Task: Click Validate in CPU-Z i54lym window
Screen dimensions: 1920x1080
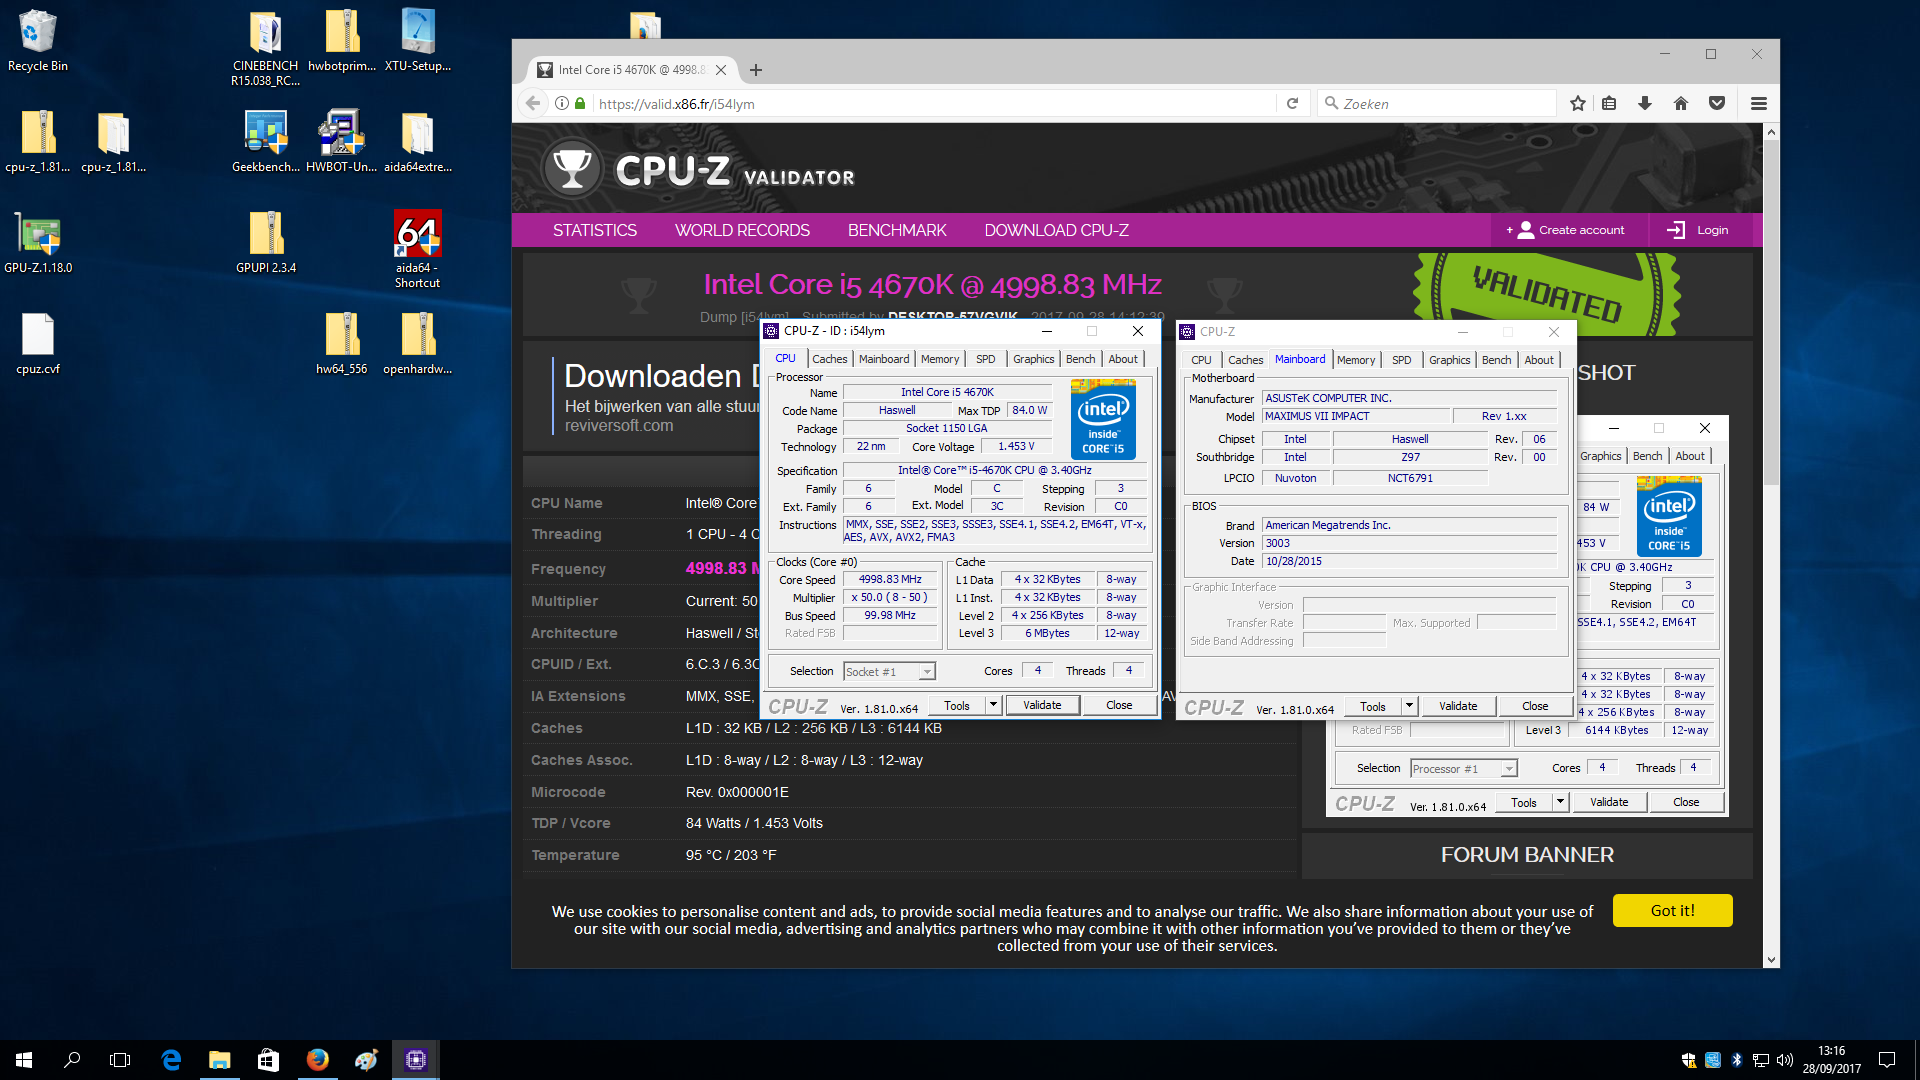Action: pyautogui.click(x=1042, y=705)
